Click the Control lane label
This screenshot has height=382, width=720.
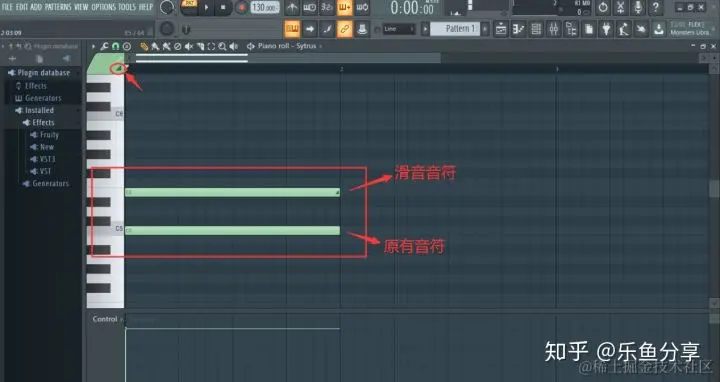point(105,319)
